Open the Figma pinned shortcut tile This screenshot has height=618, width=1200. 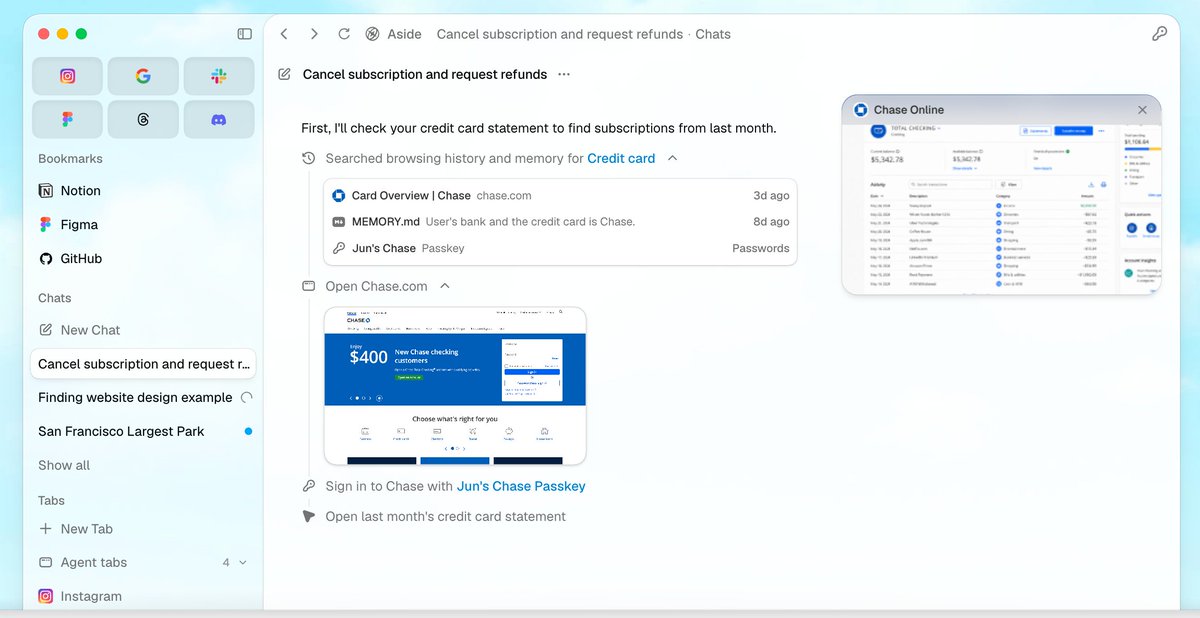pos(67,119)
